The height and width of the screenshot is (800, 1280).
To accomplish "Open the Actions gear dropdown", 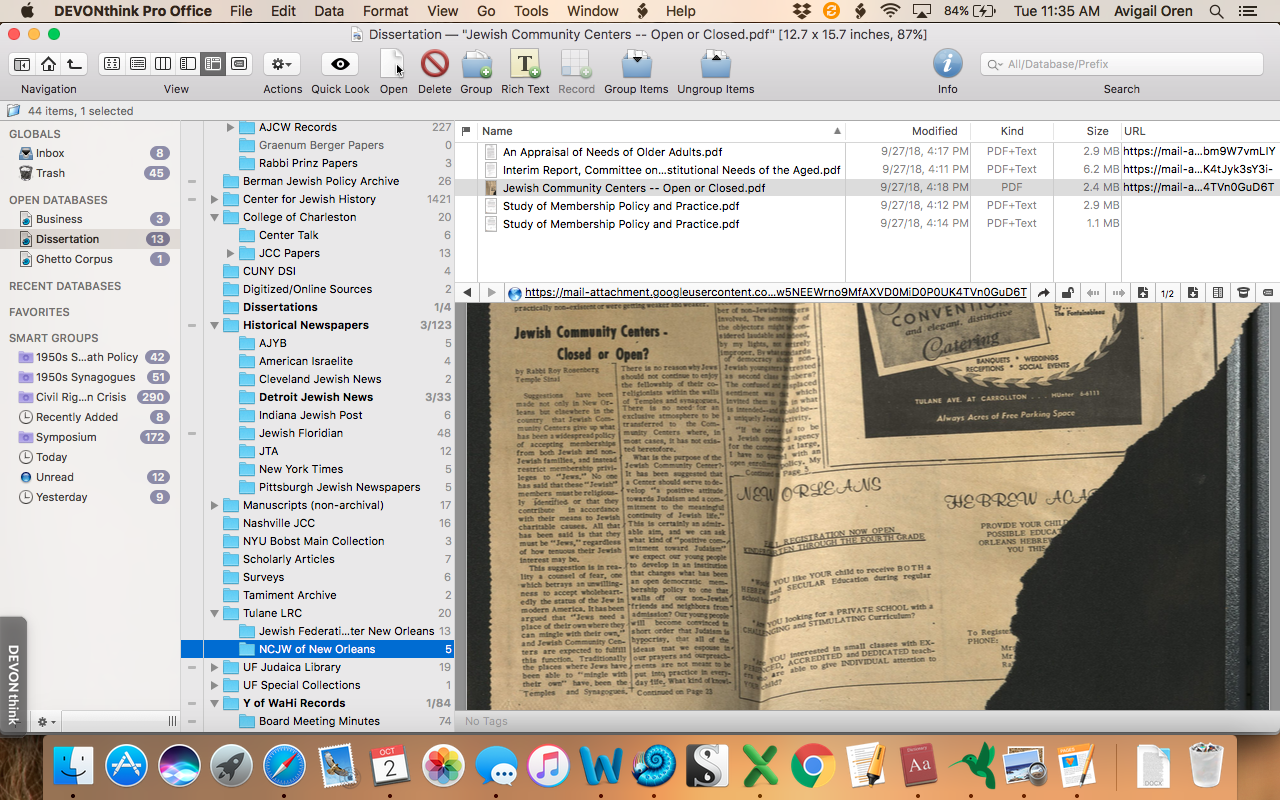I will pyautogui.click(x=282, y=64).
